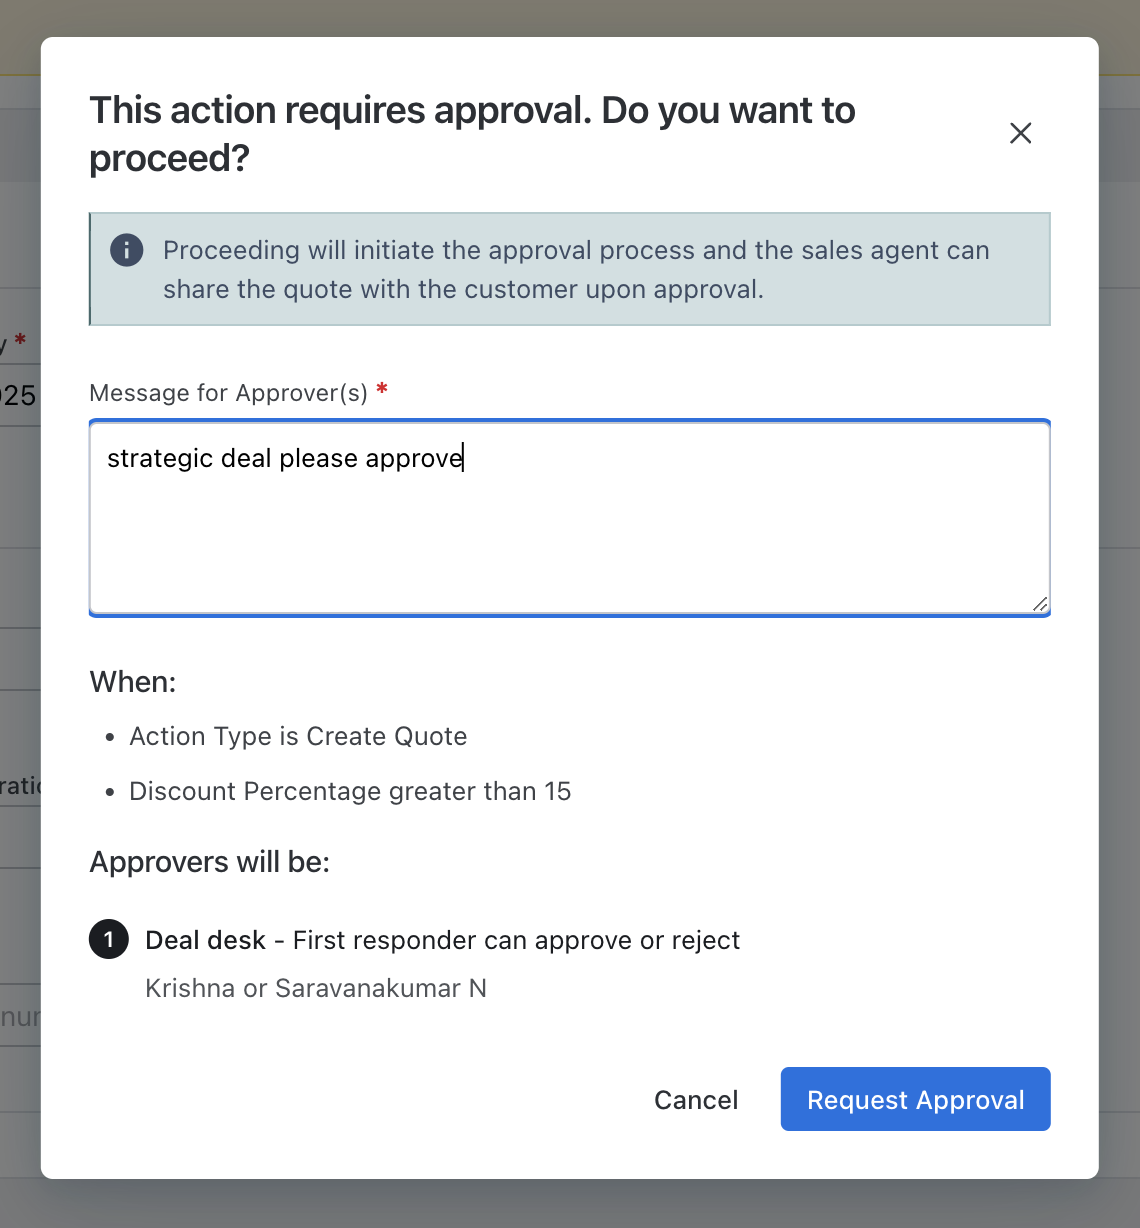Viewport: 1140px width, 1228px height.
Task: Click the message box resize handle
Action: tap(1039, 603)
